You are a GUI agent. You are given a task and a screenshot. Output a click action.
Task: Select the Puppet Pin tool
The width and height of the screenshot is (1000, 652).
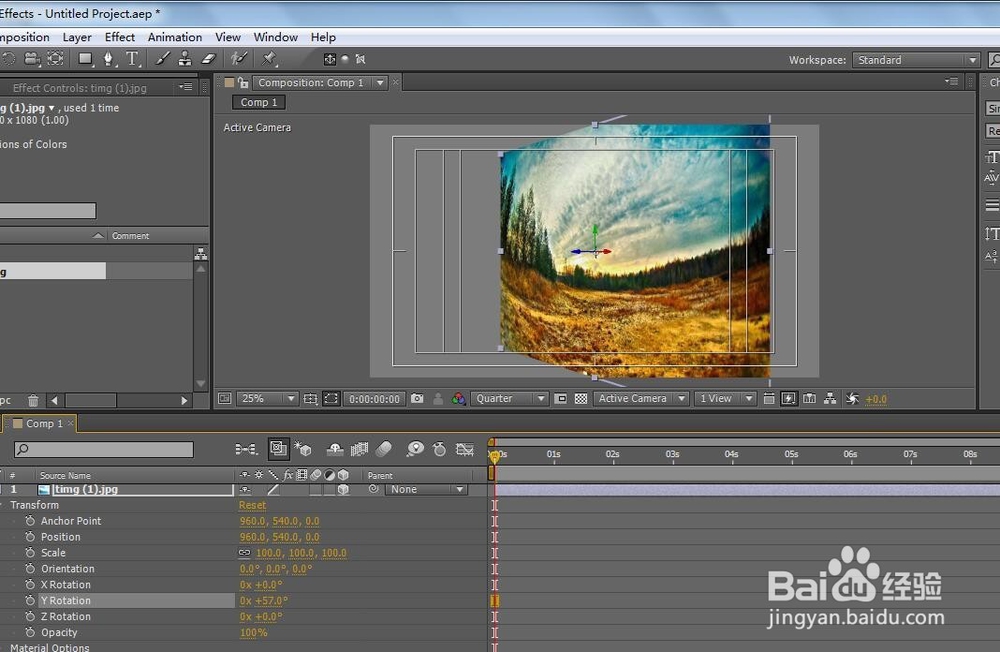click(269, 59)
